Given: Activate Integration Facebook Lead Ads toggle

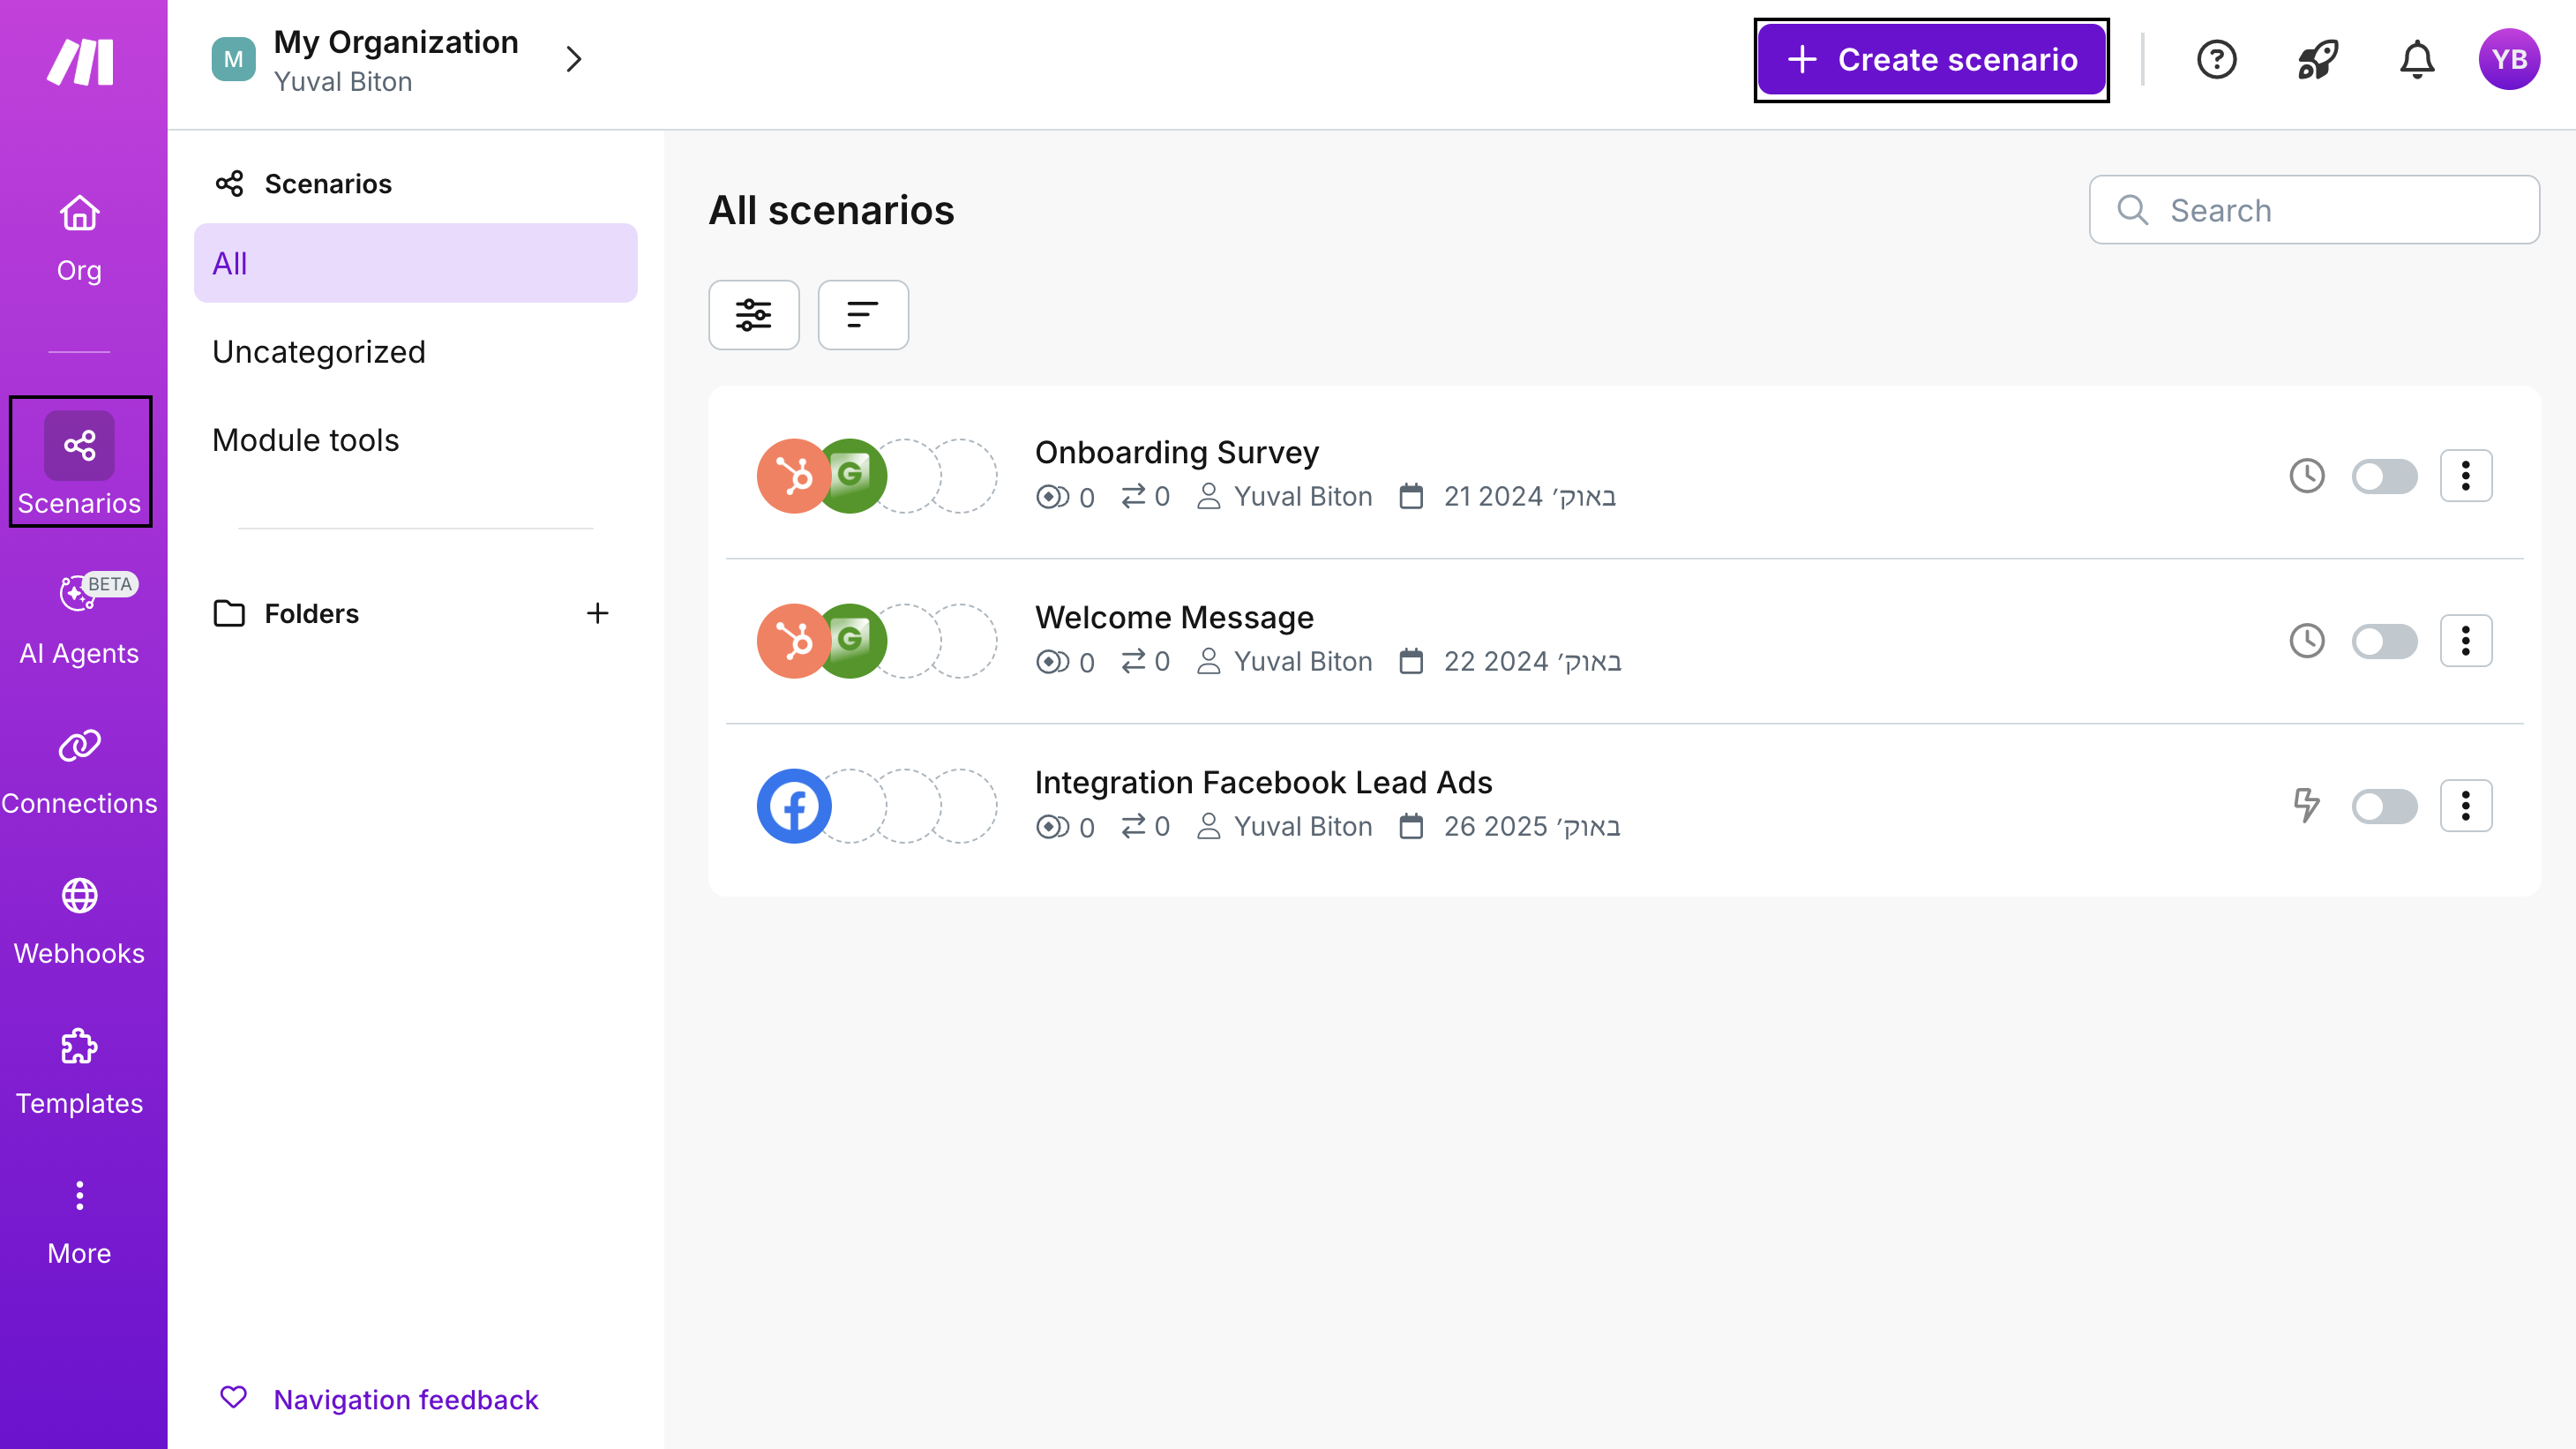Looking at the screenshot, I should click(x=2383, y=806).
